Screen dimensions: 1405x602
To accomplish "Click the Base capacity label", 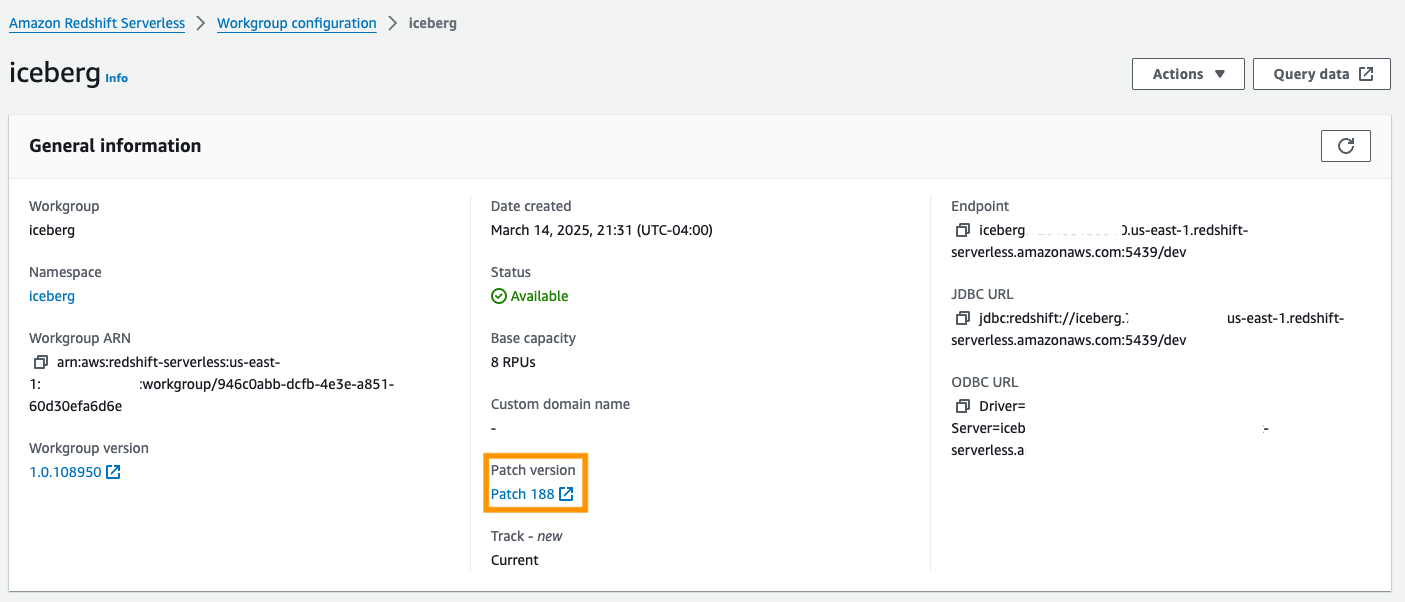I will [x=533, y=338].
